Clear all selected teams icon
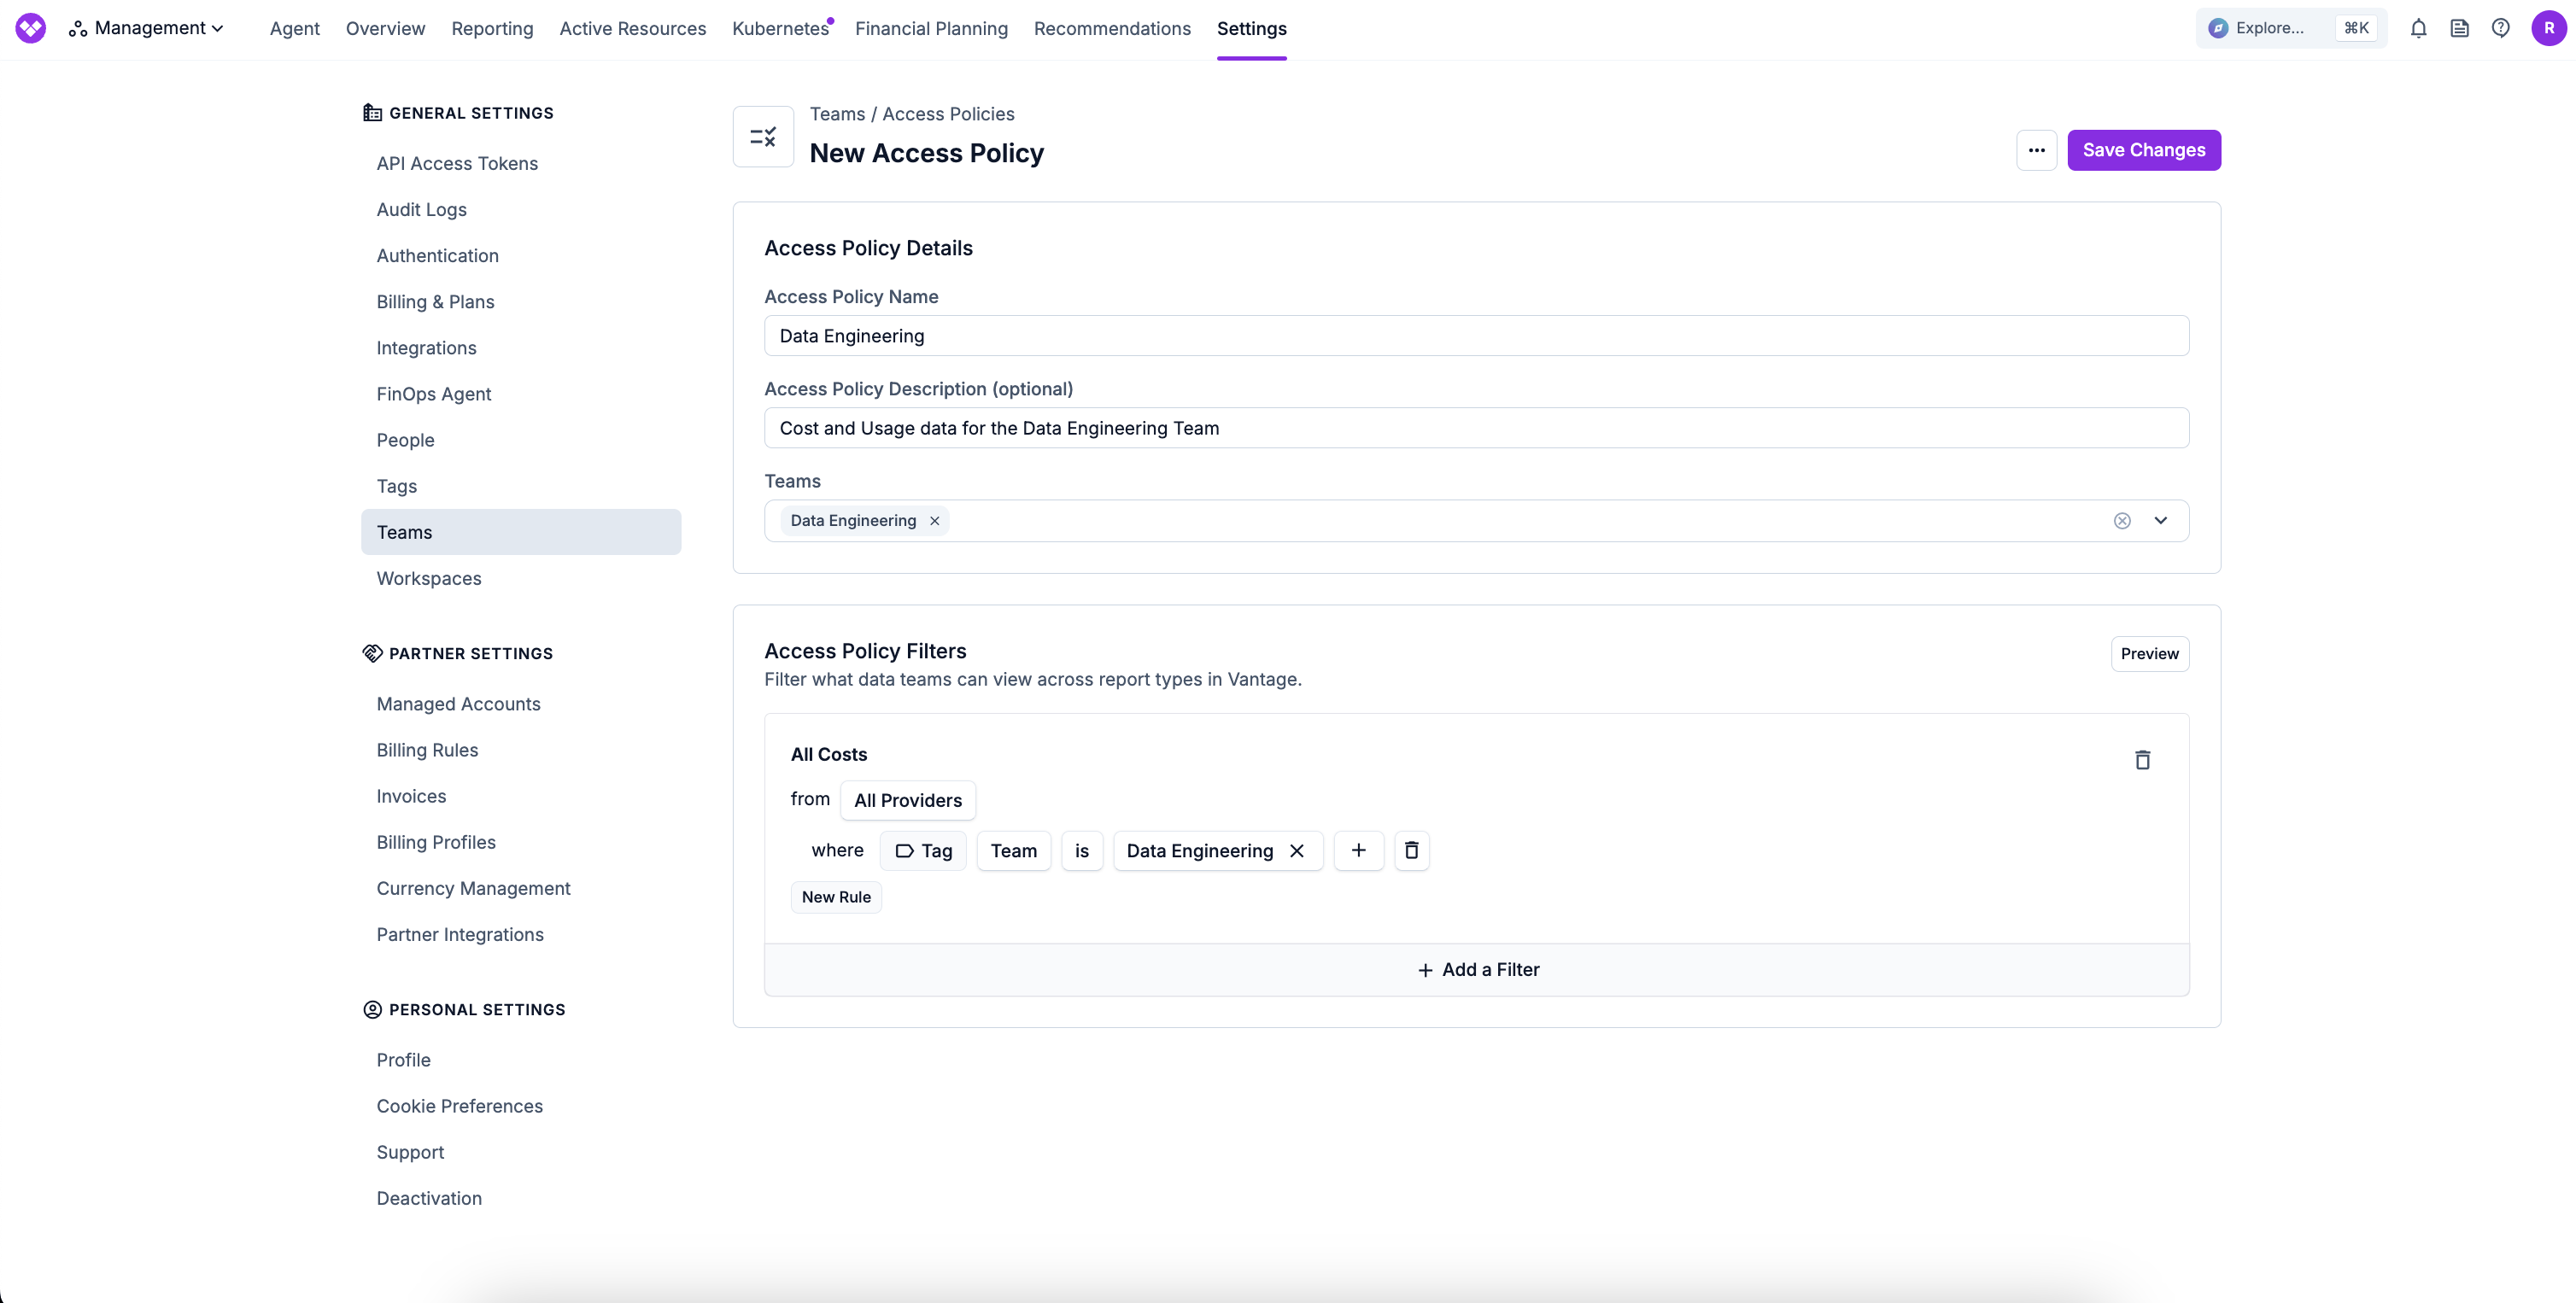 (x=2122, y=521)
